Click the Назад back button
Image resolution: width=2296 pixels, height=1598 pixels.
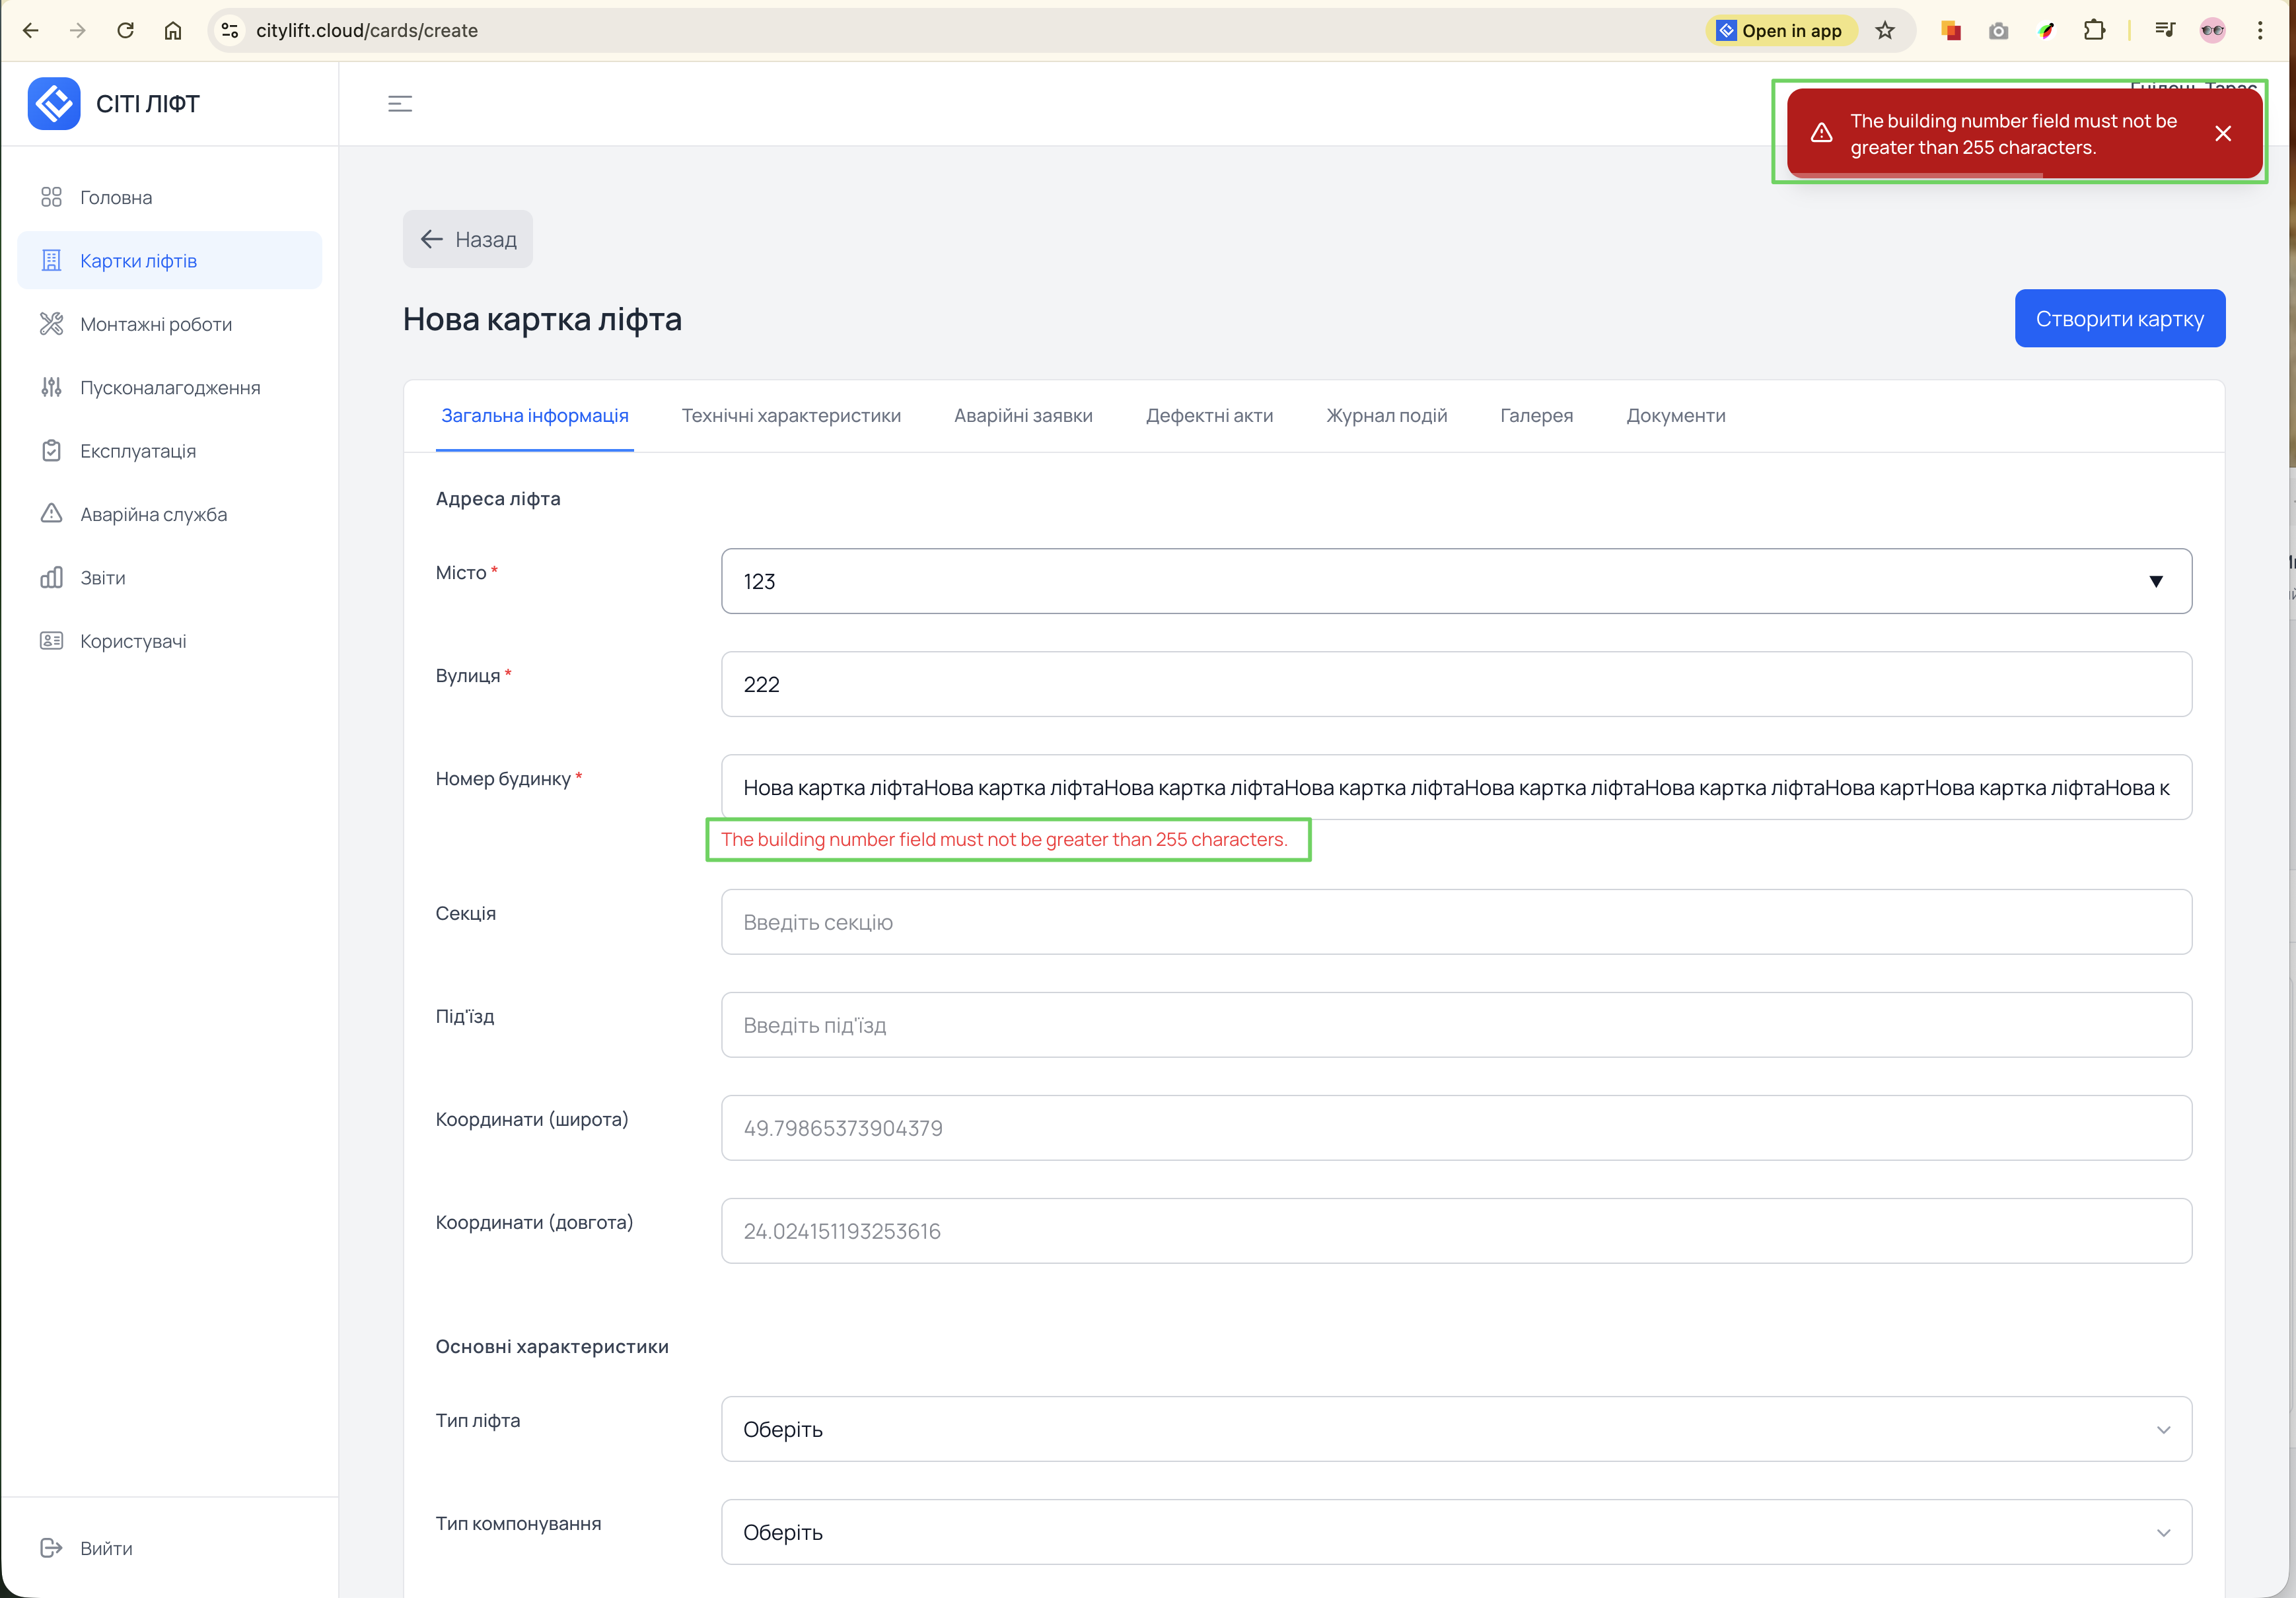click(x=468, y=239)
